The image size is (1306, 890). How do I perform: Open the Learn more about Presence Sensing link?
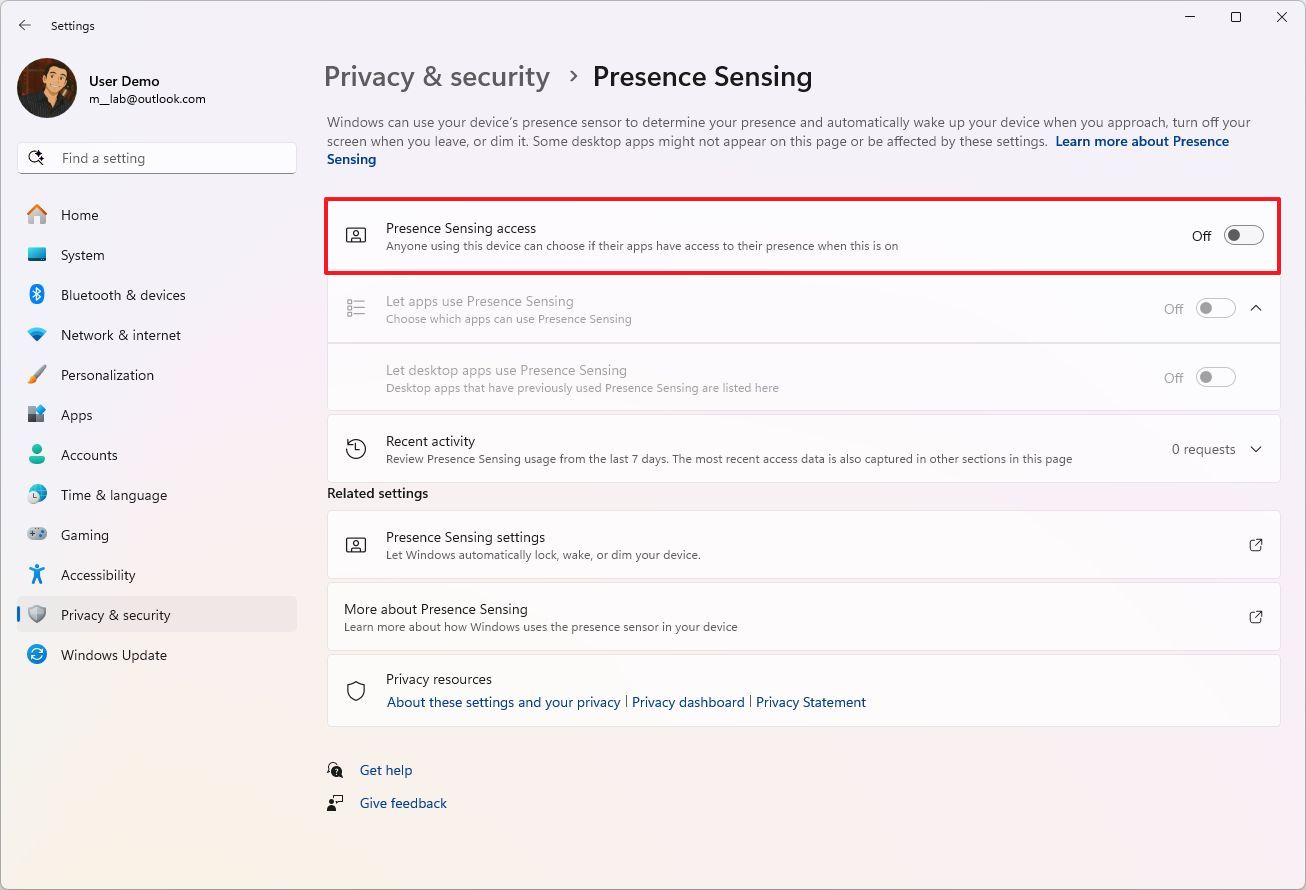tap(1141, 141)
